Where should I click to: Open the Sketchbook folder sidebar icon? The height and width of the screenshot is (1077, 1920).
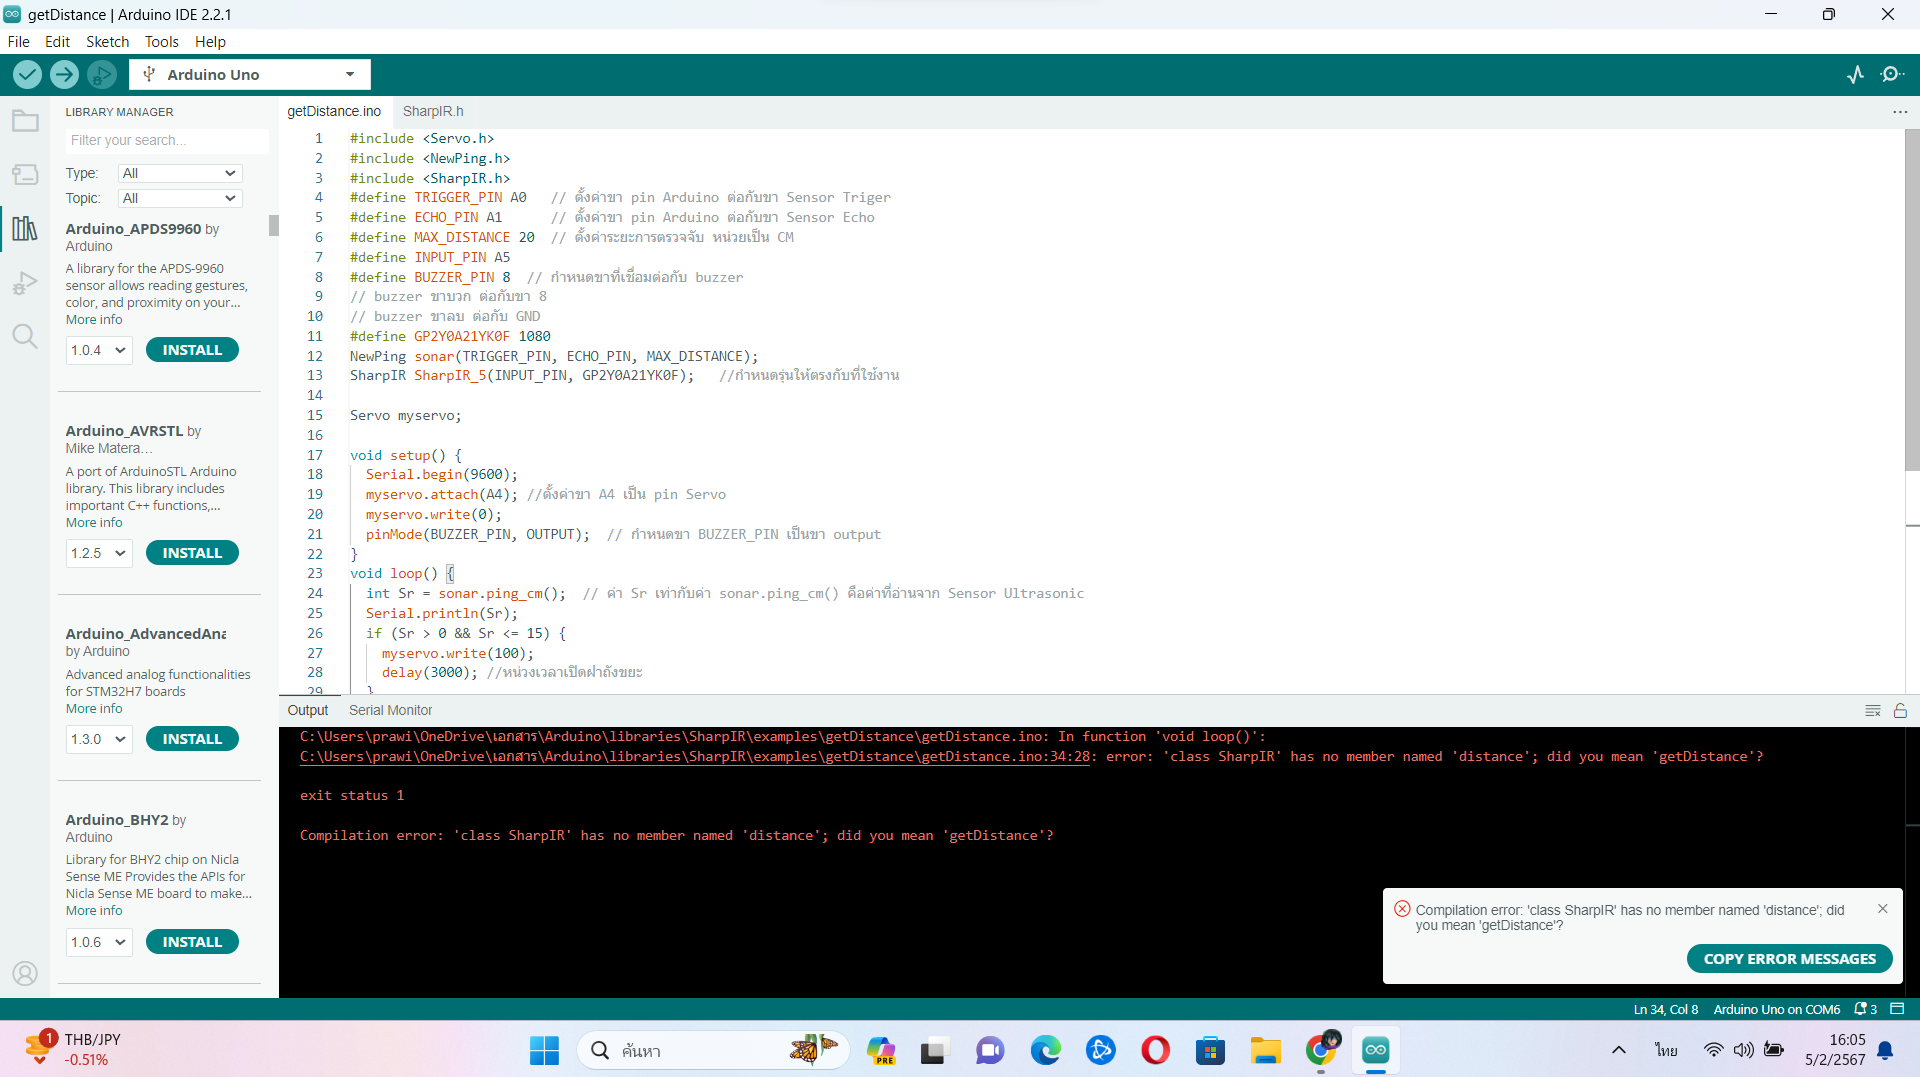pos(25,121)
